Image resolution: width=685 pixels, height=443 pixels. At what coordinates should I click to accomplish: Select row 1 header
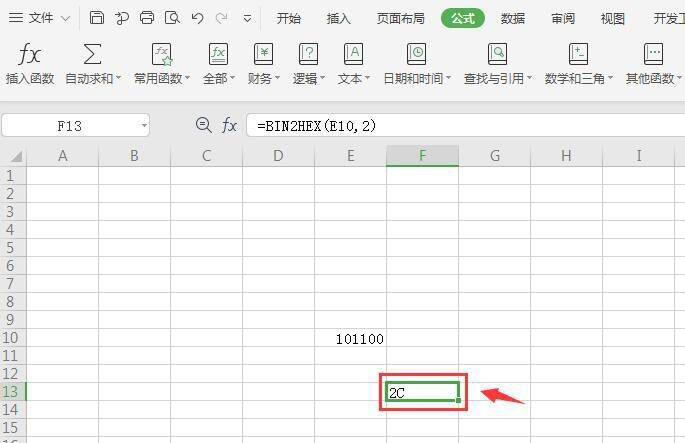click(13, 176)
